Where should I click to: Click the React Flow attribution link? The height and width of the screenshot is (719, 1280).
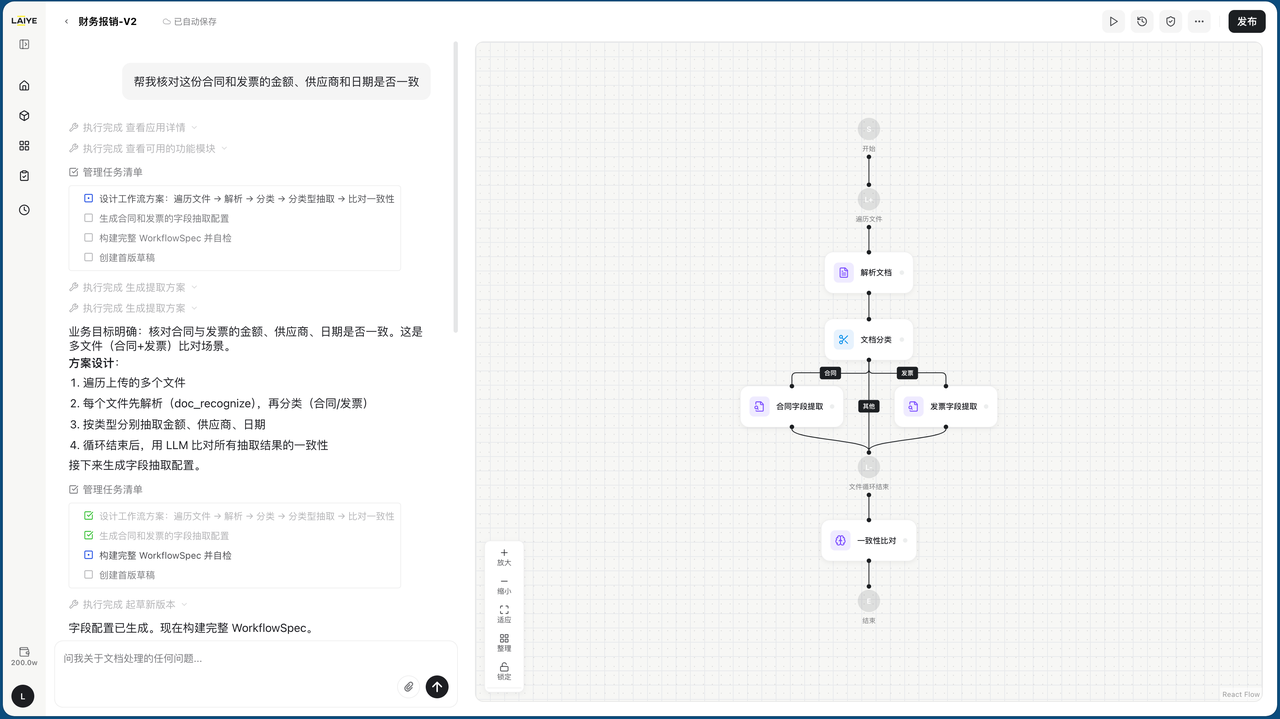pyautogui.click(x=1241, y=694)
